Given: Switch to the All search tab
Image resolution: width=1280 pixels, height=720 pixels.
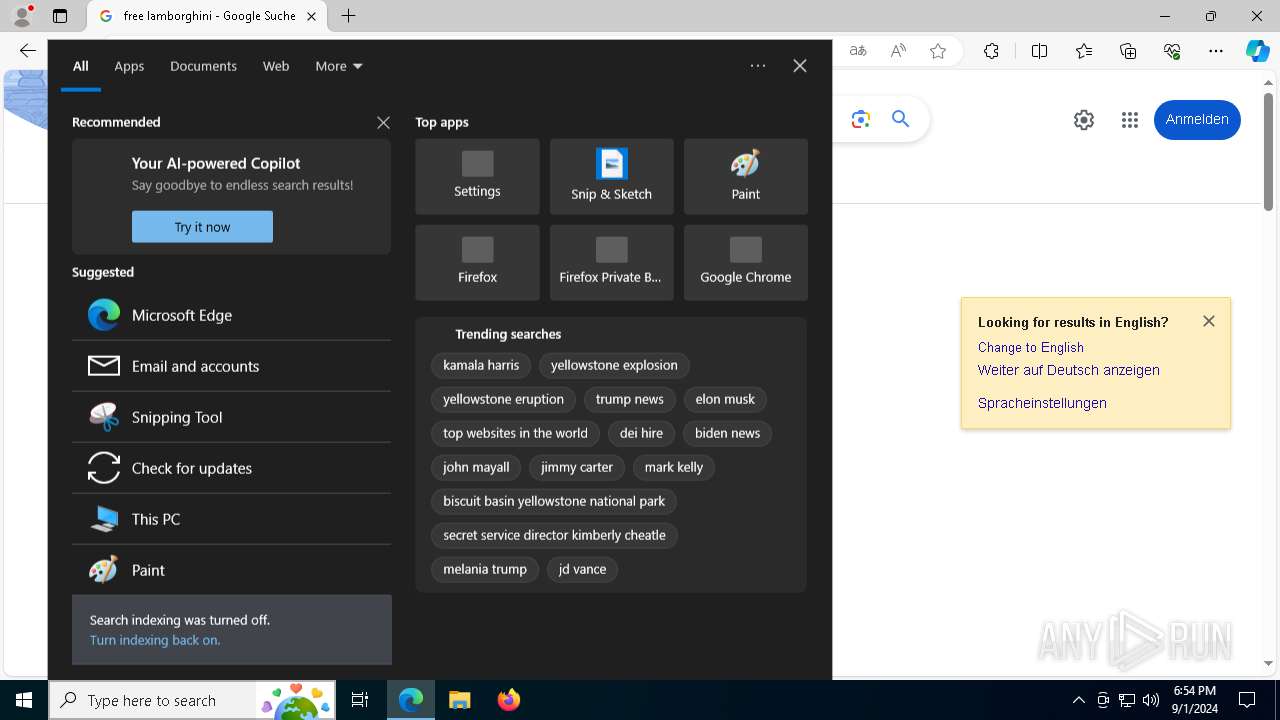Looking at the screenshot, I should point(81,66).
